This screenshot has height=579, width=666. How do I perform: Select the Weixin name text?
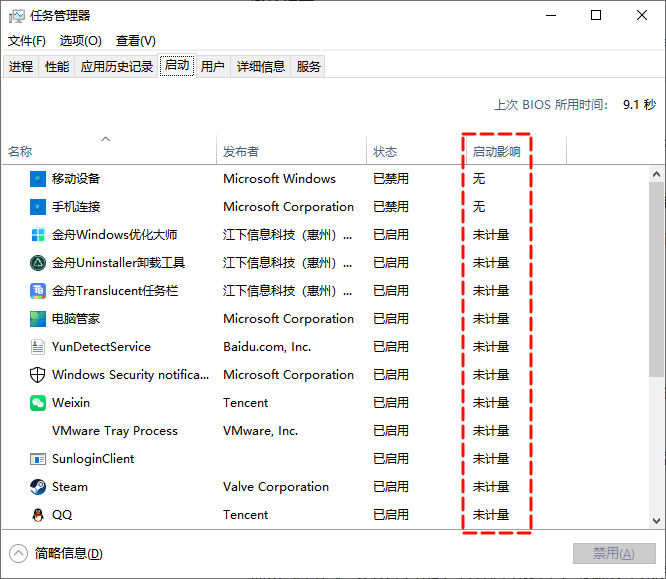71,403
